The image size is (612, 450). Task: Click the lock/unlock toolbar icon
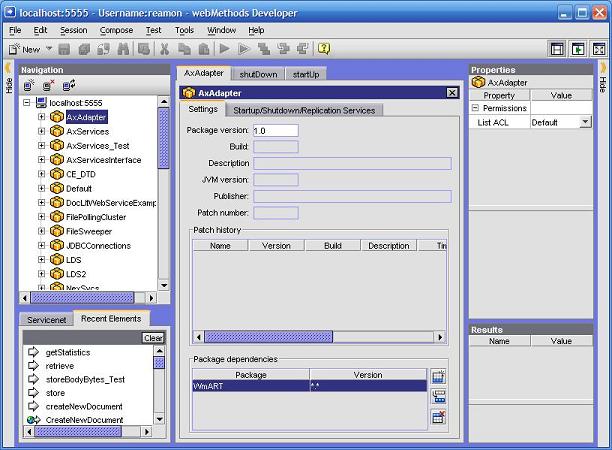103,49
